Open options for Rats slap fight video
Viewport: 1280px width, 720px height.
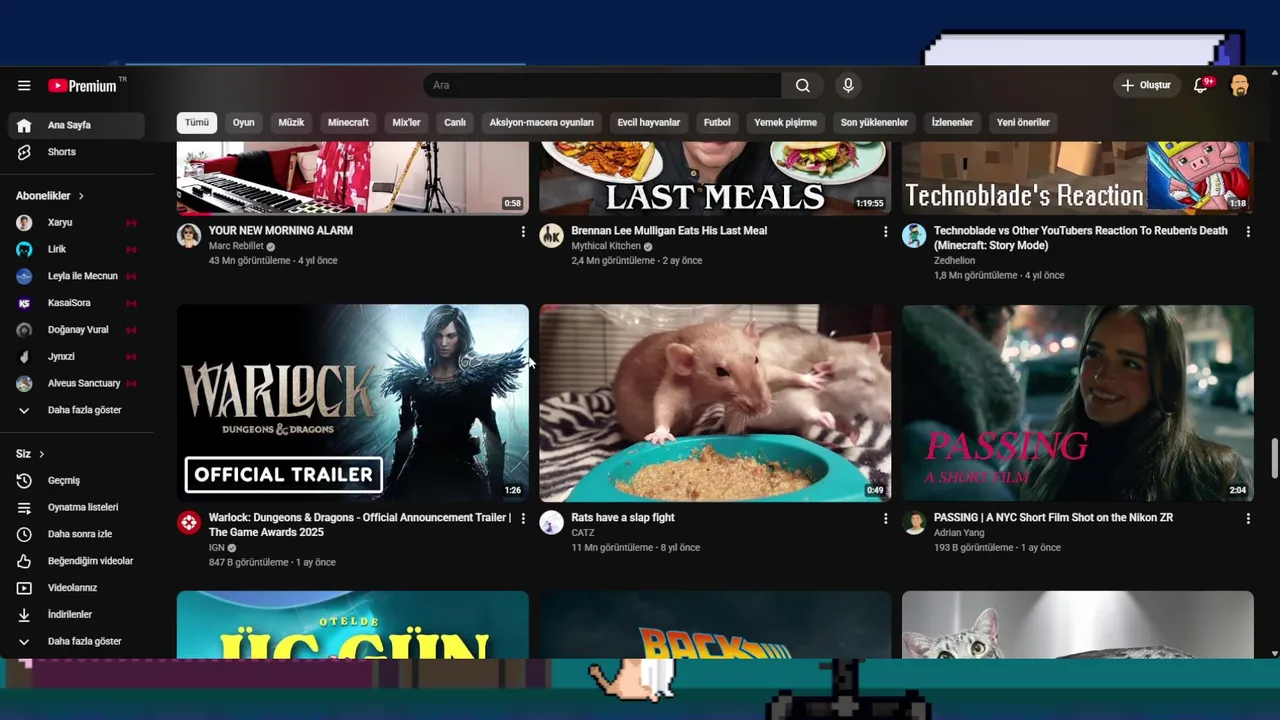tap(885, 518)
